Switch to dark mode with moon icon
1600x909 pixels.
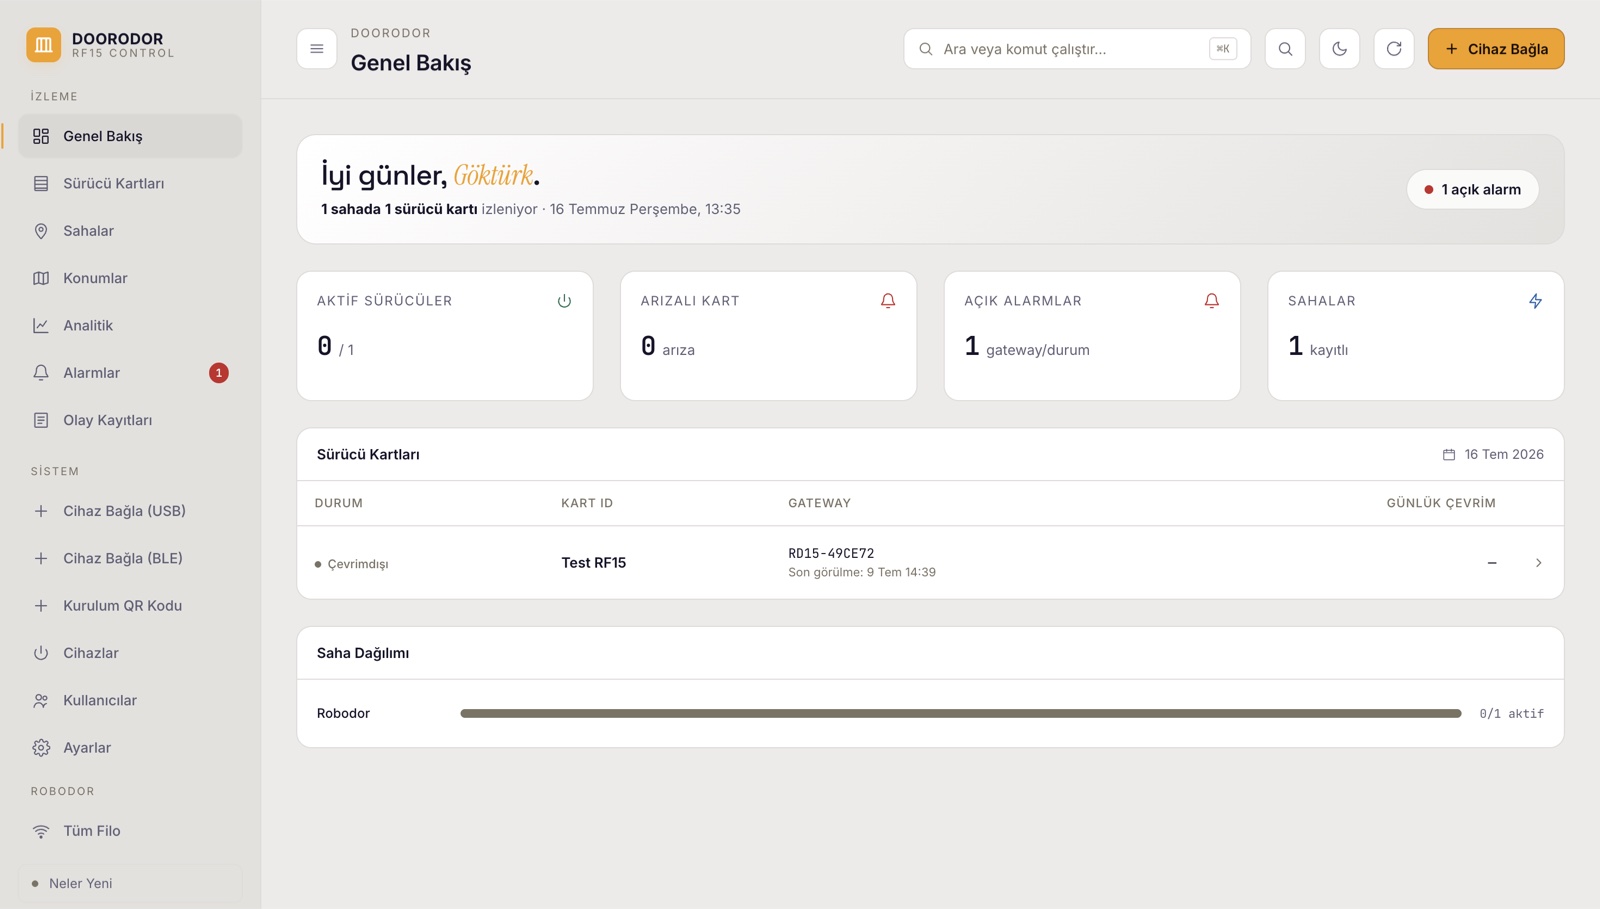coord(1339,49)
